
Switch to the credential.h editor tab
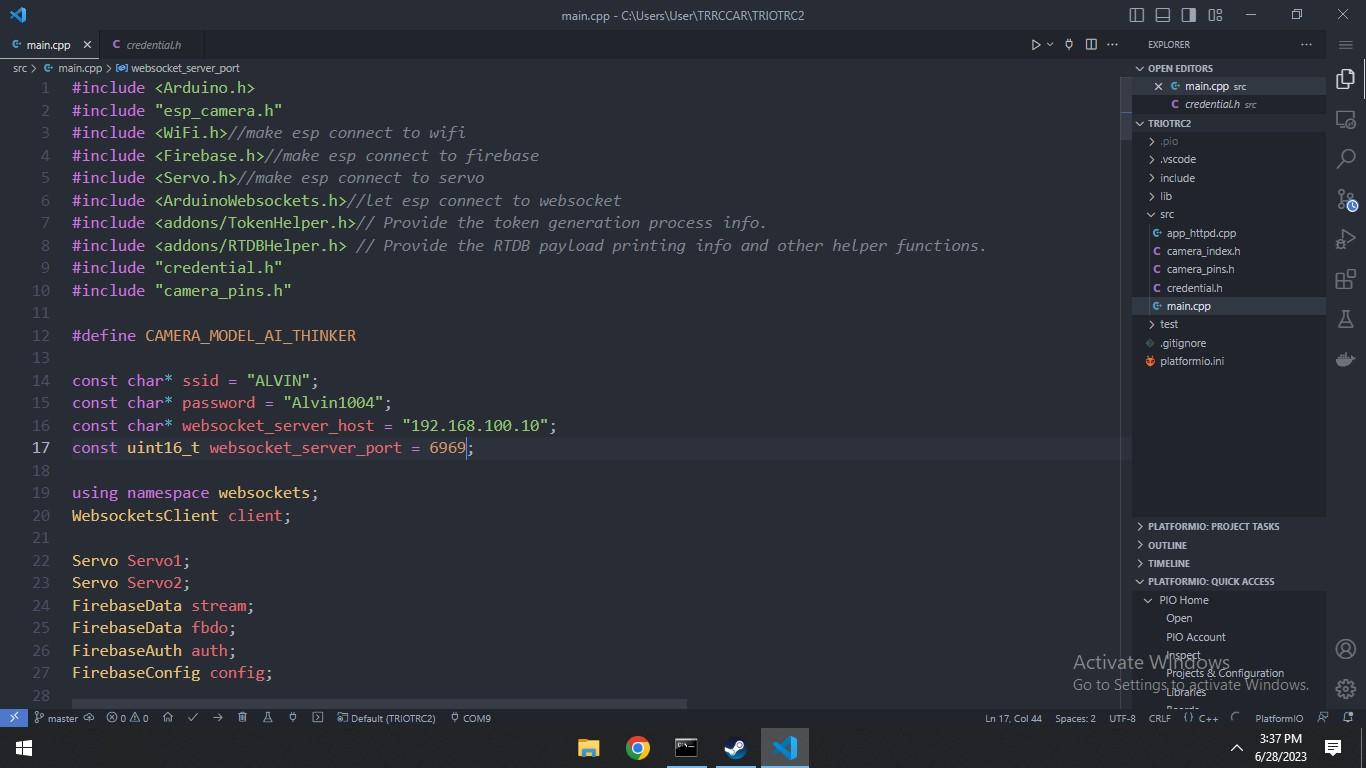point(153,45)
